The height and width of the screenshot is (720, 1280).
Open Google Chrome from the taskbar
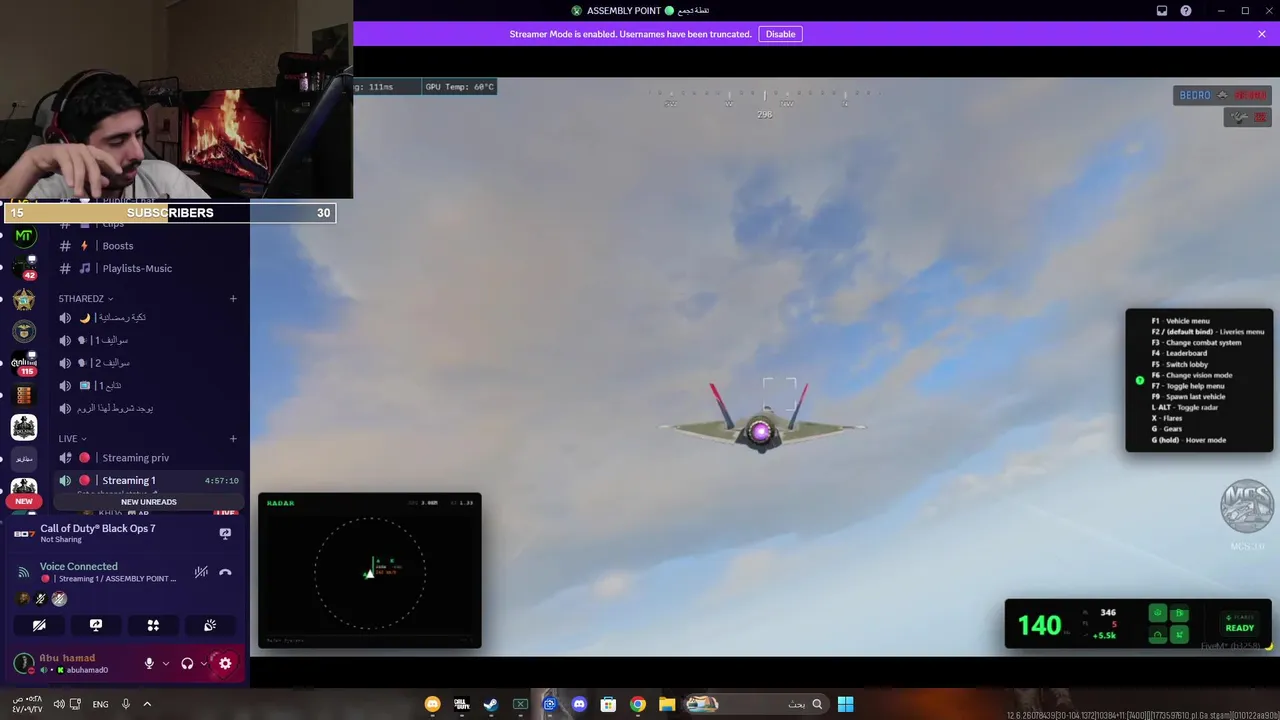[x=638, y=704]
